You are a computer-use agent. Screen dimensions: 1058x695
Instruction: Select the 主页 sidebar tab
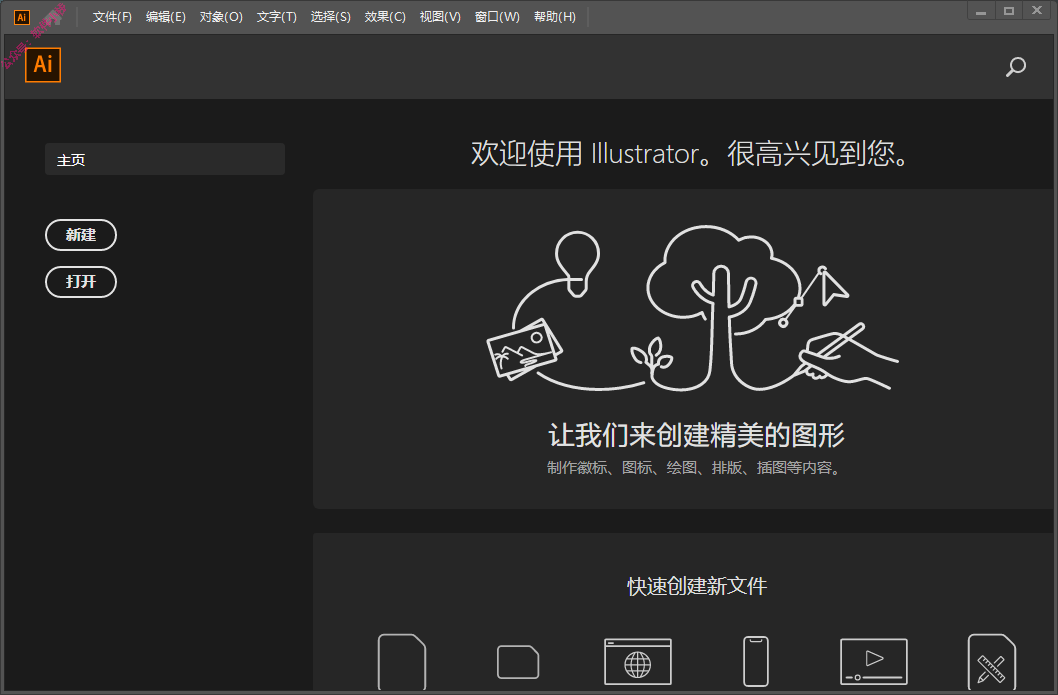pos(165,159)
